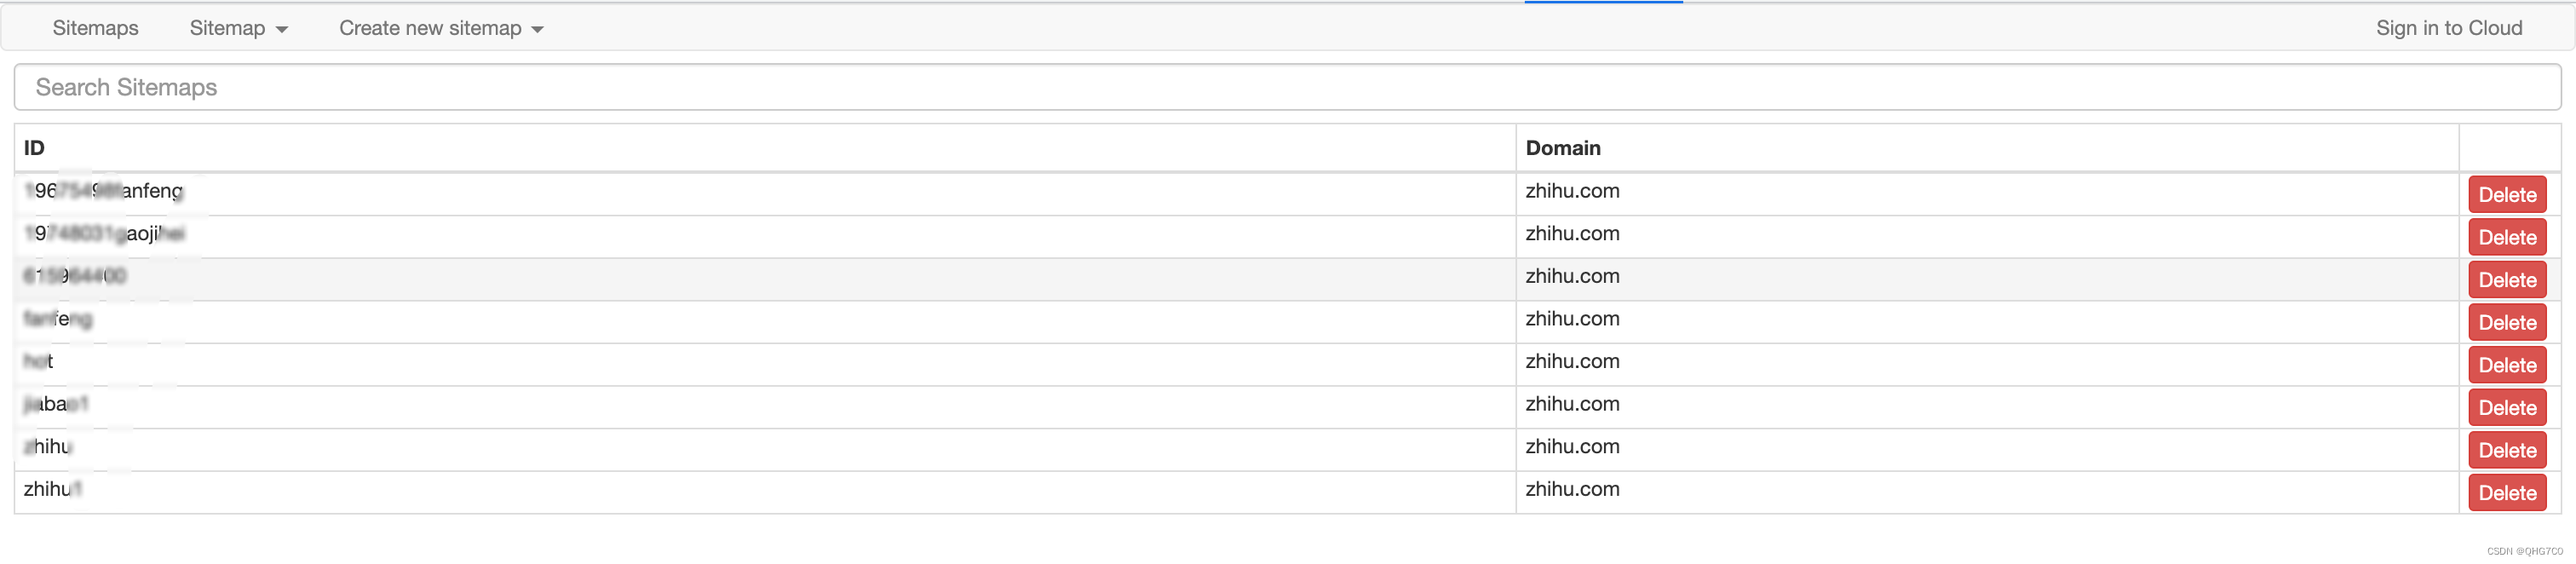
Task: Delete the zhihu1 sitemap
Action: (x=2506, y=493)
